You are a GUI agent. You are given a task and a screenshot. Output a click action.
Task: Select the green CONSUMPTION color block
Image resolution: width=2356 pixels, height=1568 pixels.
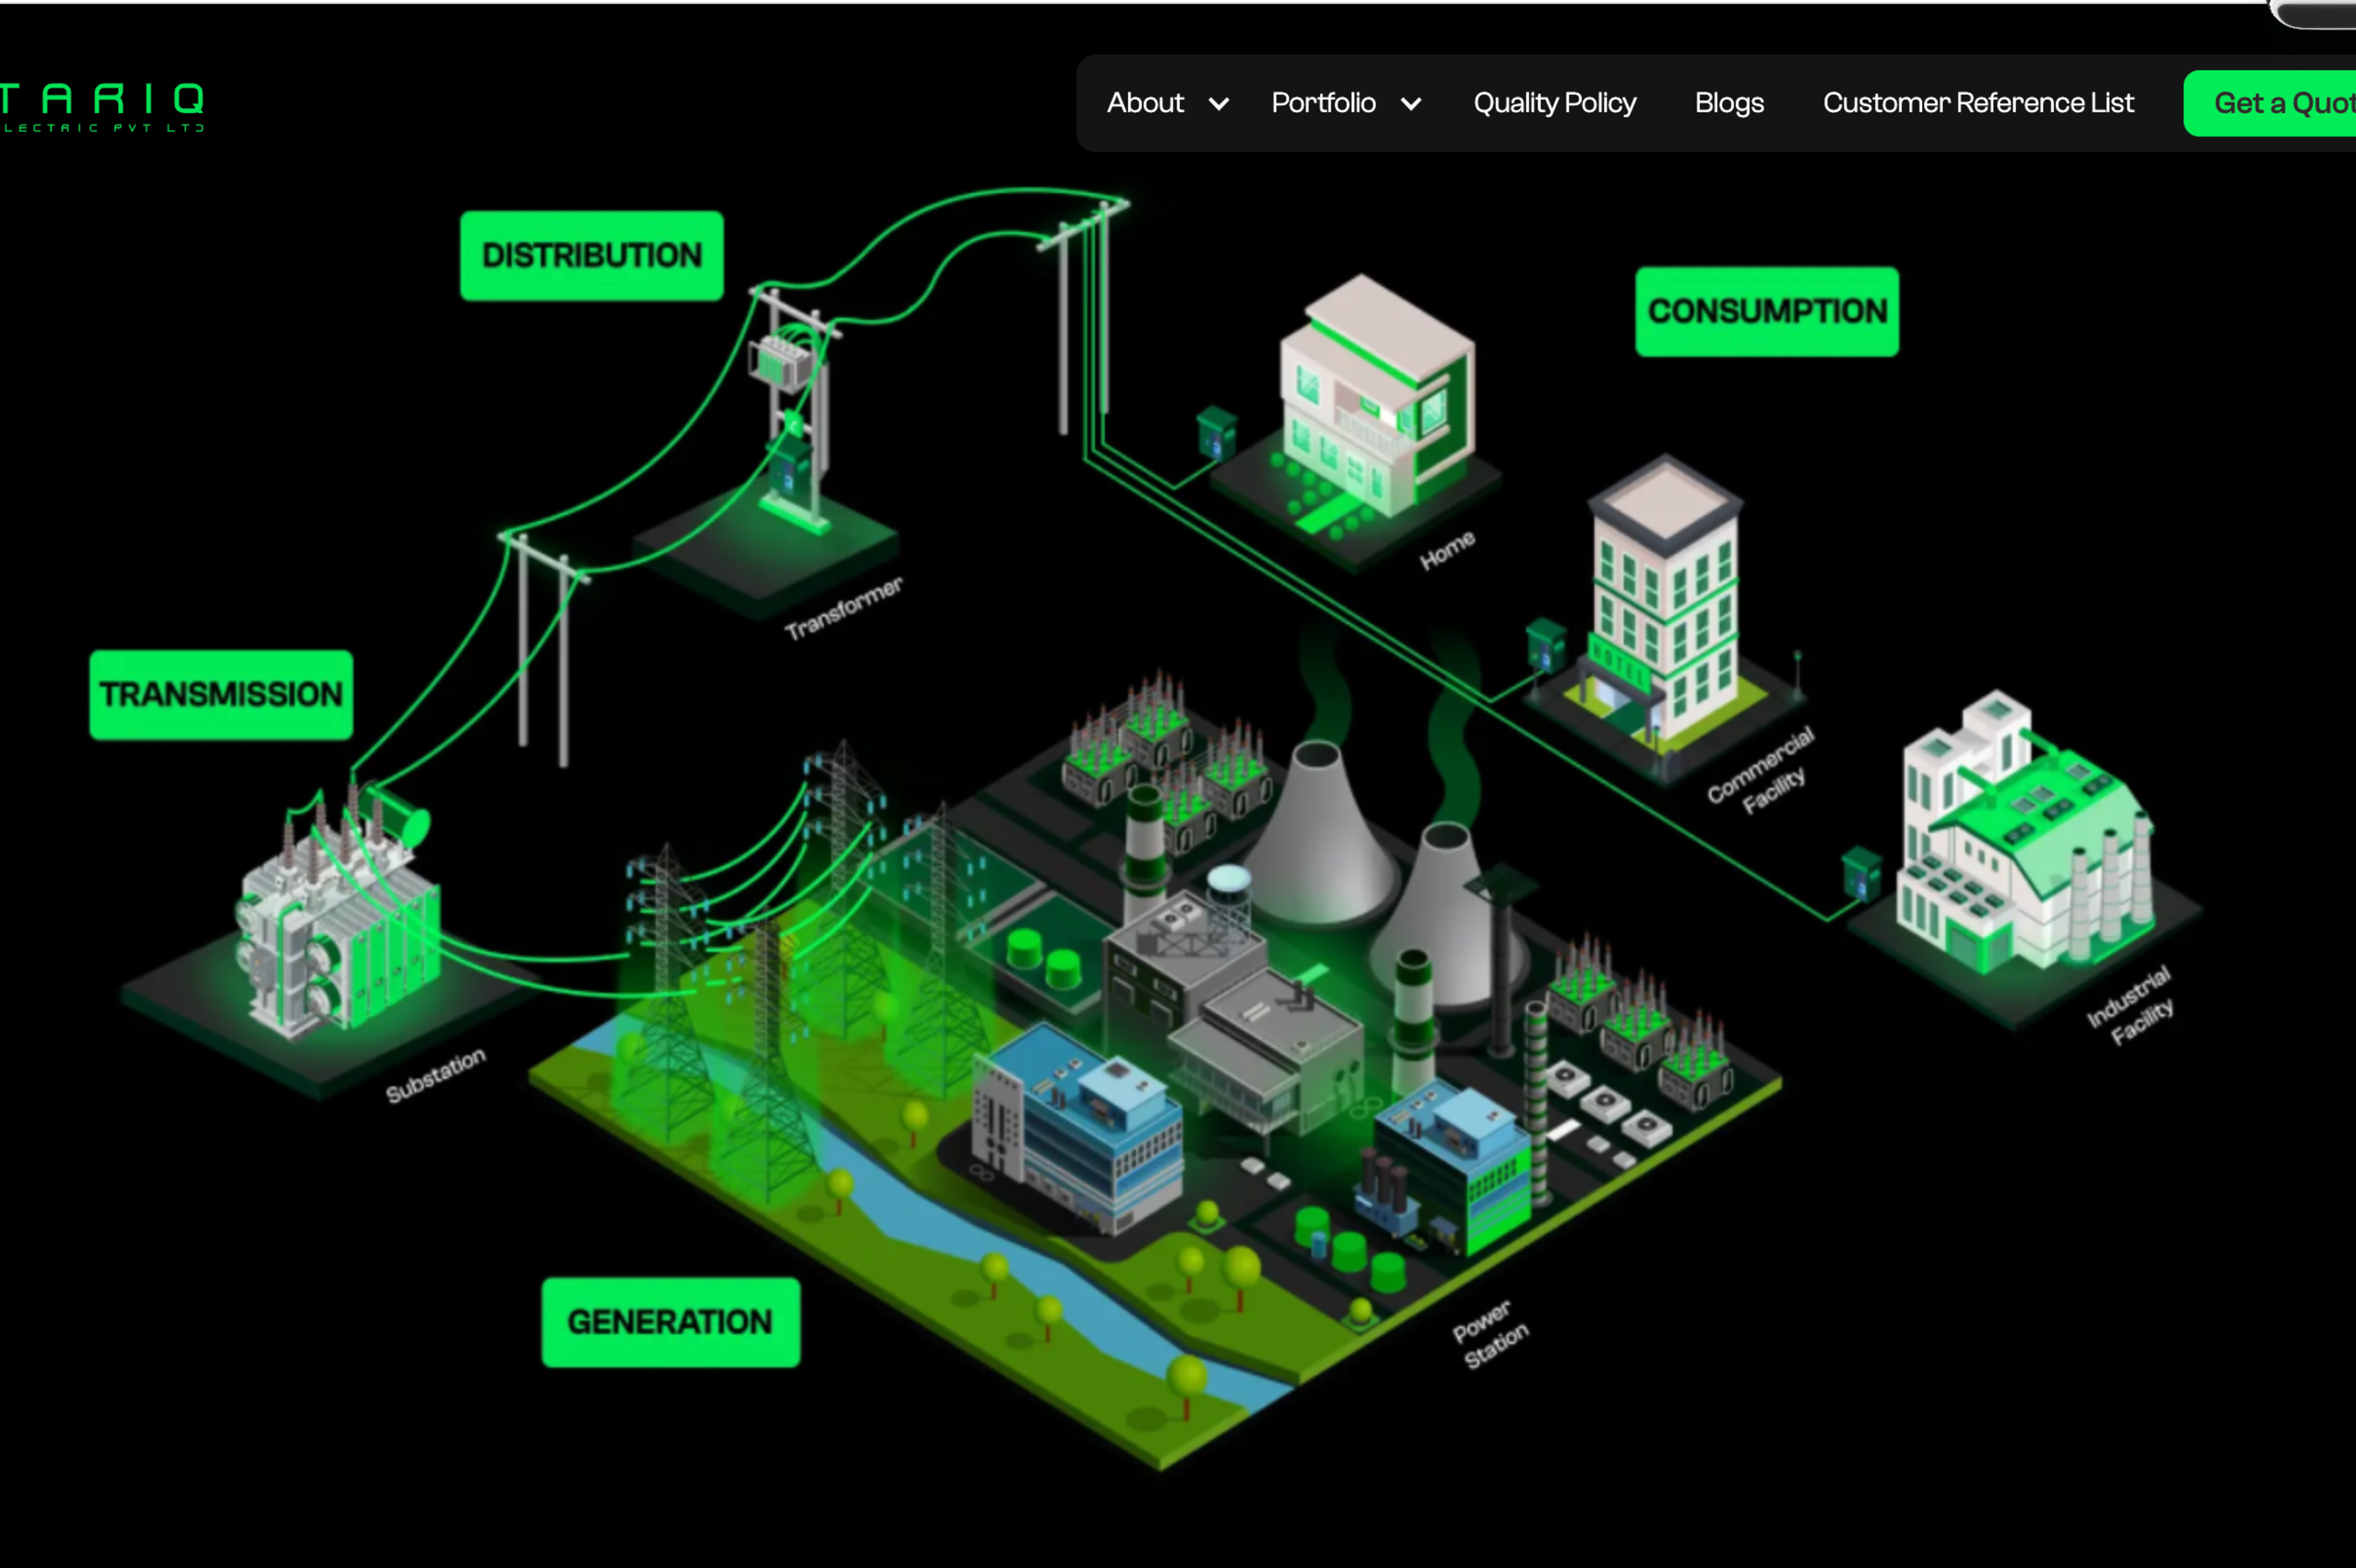1766,311
